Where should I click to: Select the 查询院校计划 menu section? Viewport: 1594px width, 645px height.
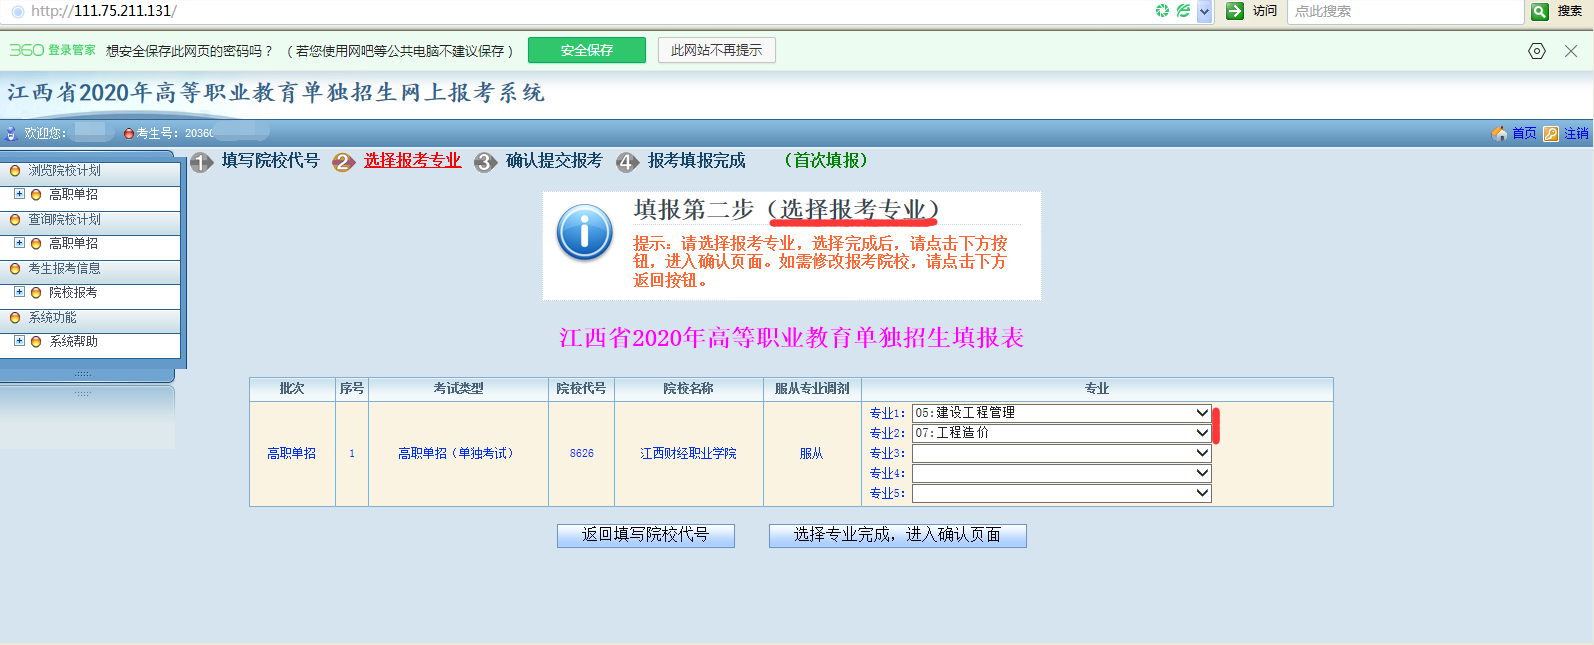coord(64,219)
